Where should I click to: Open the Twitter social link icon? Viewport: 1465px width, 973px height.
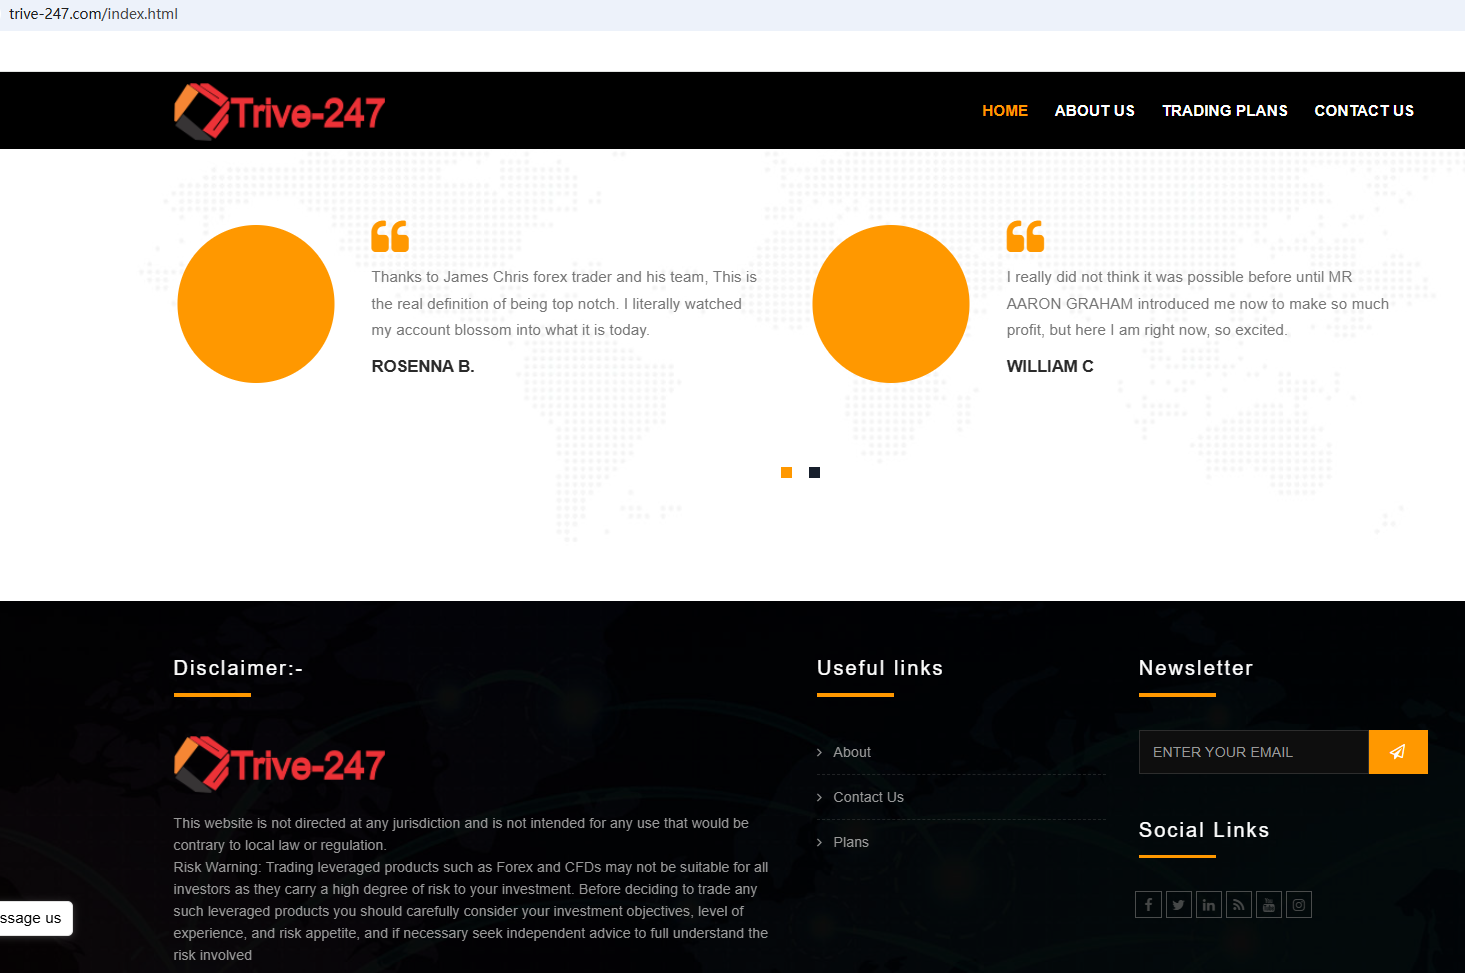point(1178,905)
